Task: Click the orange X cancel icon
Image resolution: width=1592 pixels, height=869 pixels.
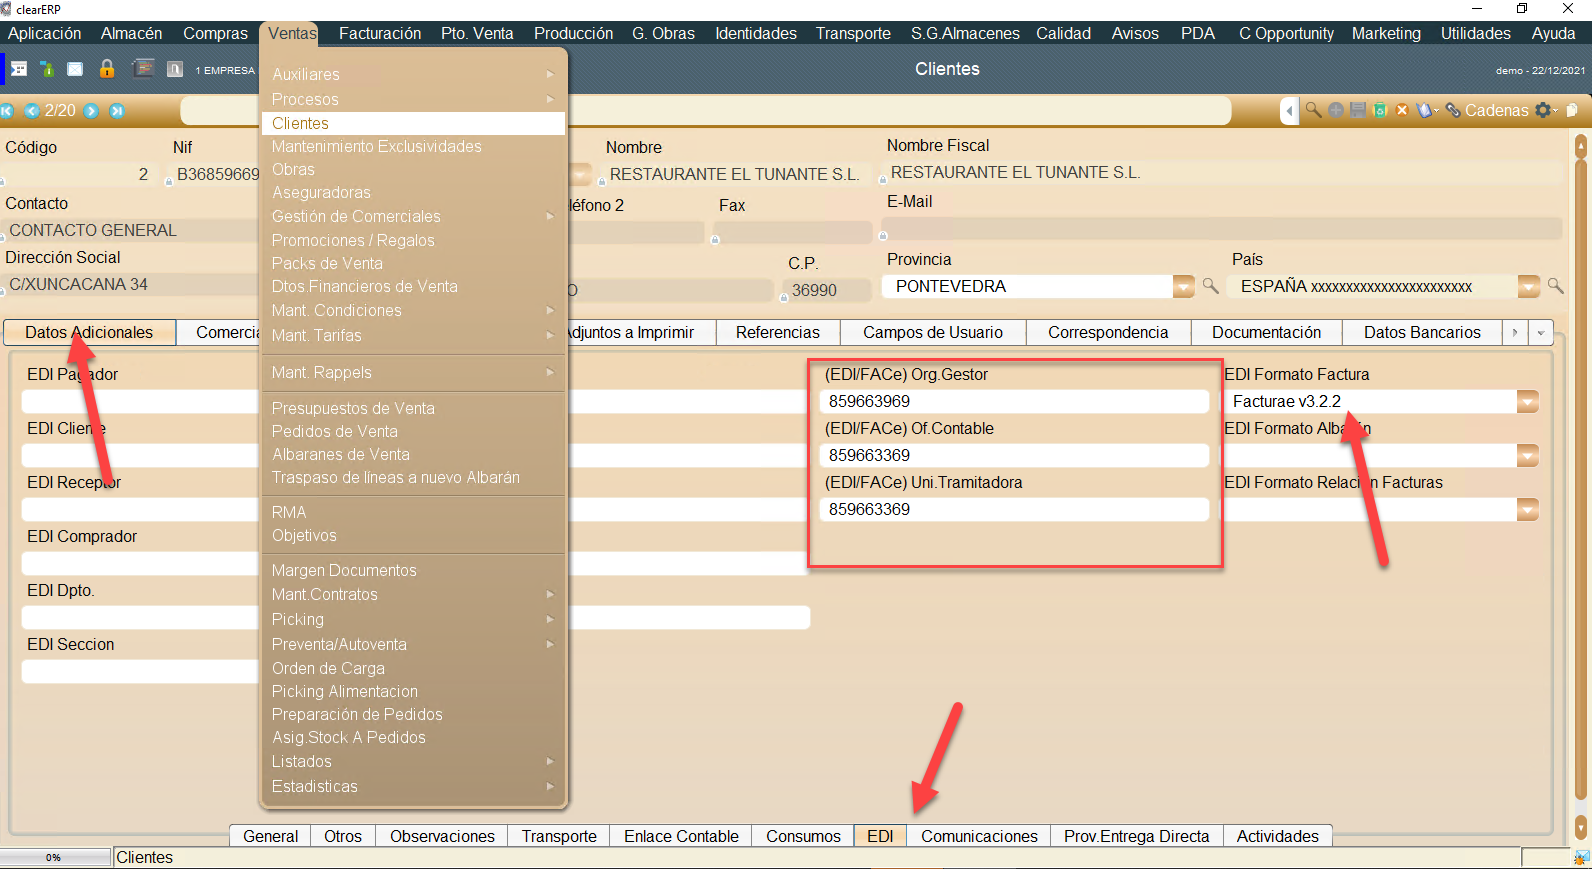Action: click(x=1402, y=110)
